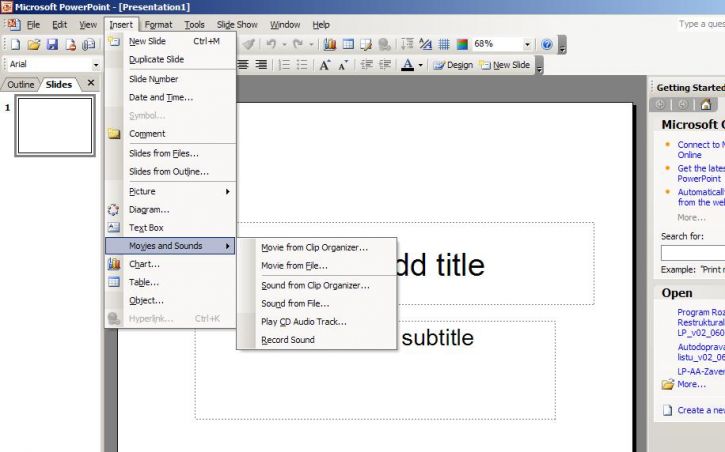Open the Format menu
725x452 pixels.
click(x=158, y=24)
